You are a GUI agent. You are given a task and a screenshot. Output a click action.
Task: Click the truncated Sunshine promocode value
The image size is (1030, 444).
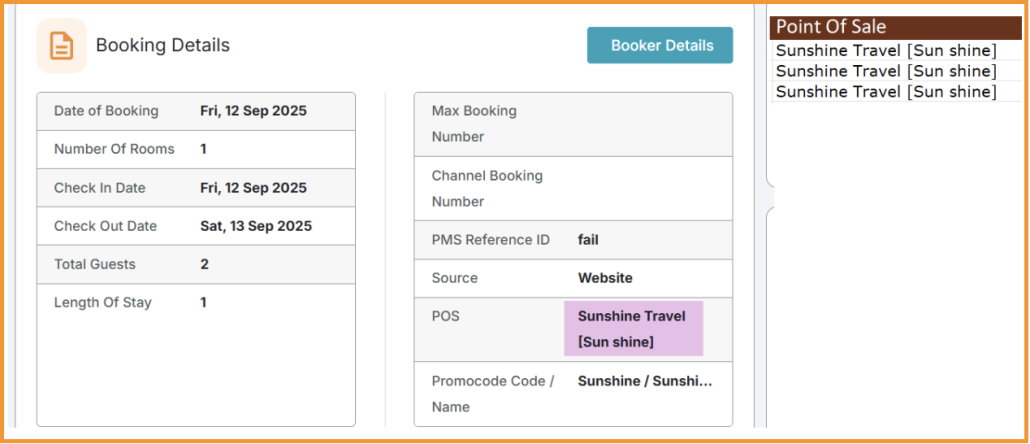645,381
